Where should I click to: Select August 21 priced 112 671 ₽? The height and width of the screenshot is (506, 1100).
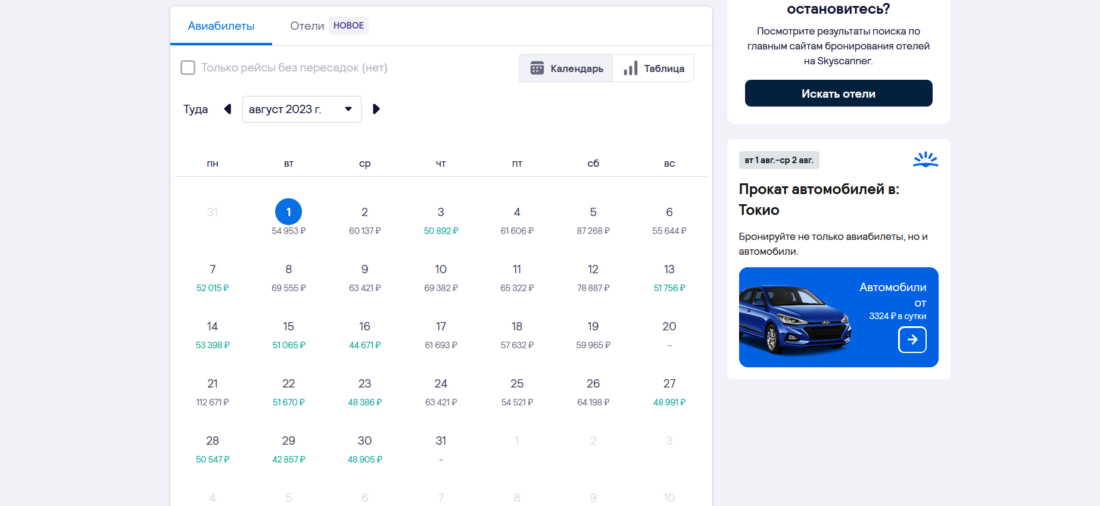tap(213, 392)
